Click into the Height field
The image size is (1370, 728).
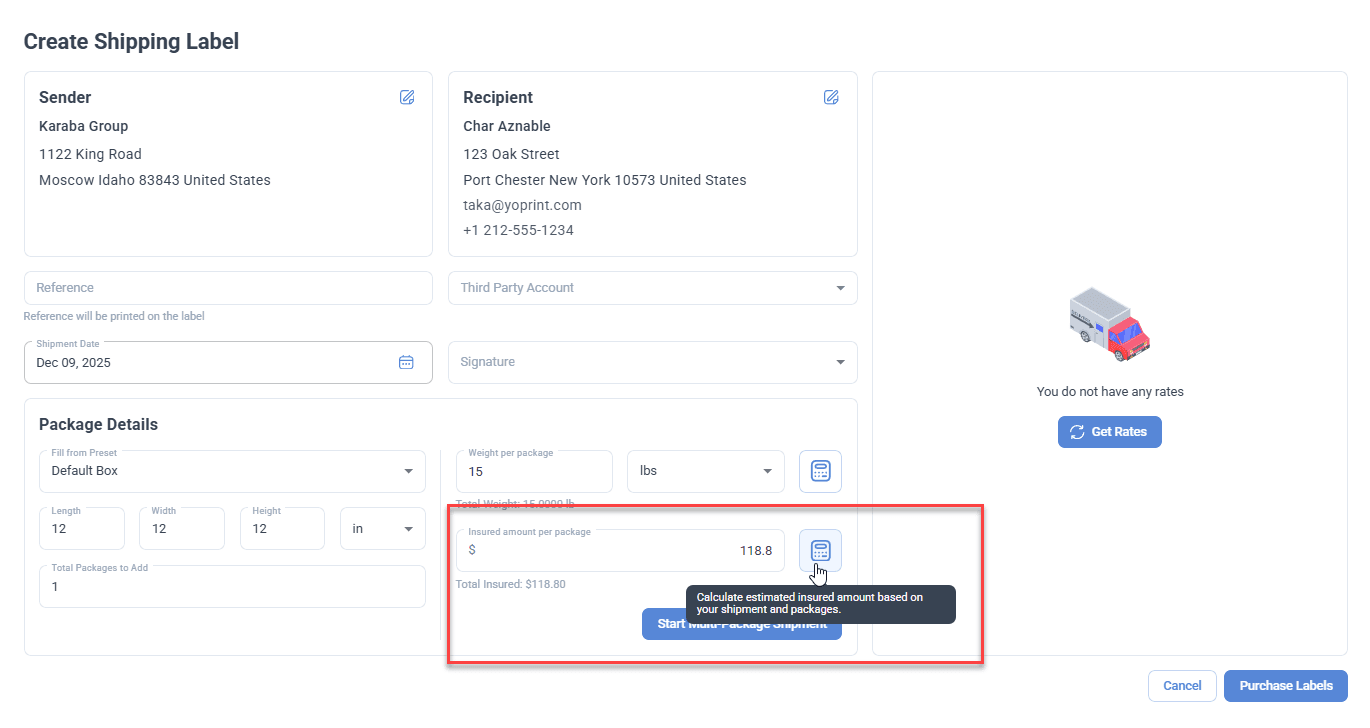click(282, 529)
